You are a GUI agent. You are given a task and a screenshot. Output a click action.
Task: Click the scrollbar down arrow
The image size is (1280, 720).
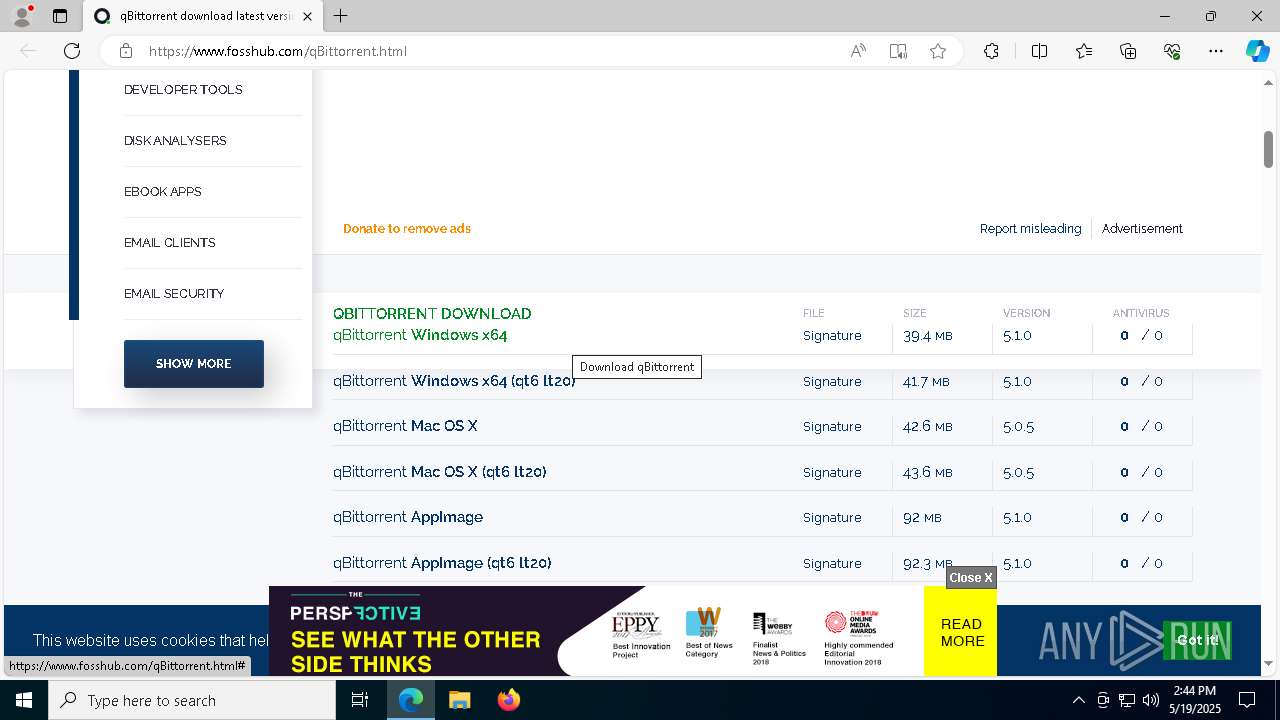(1268, 663)
